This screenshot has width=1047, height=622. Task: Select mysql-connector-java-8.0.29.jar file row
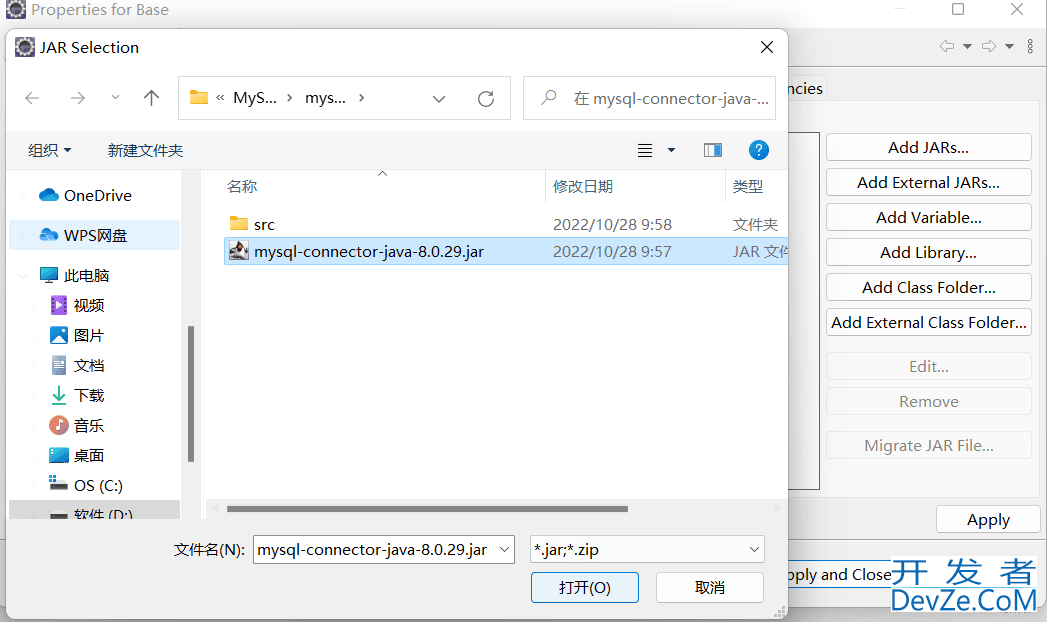tap(505, 252)
